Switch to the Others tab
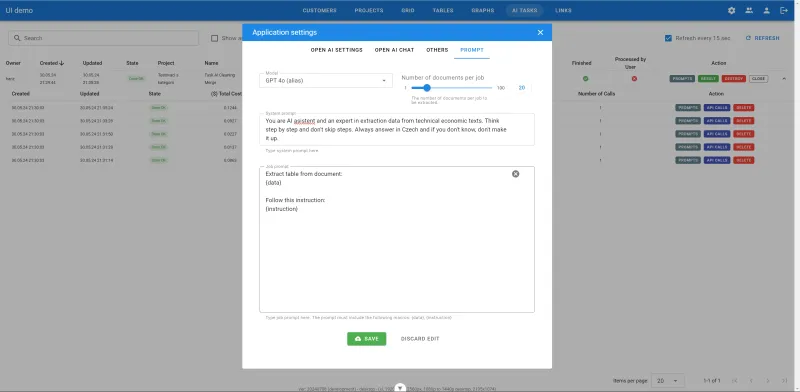The height and width of the screenshot is (392, 800). 437,50
